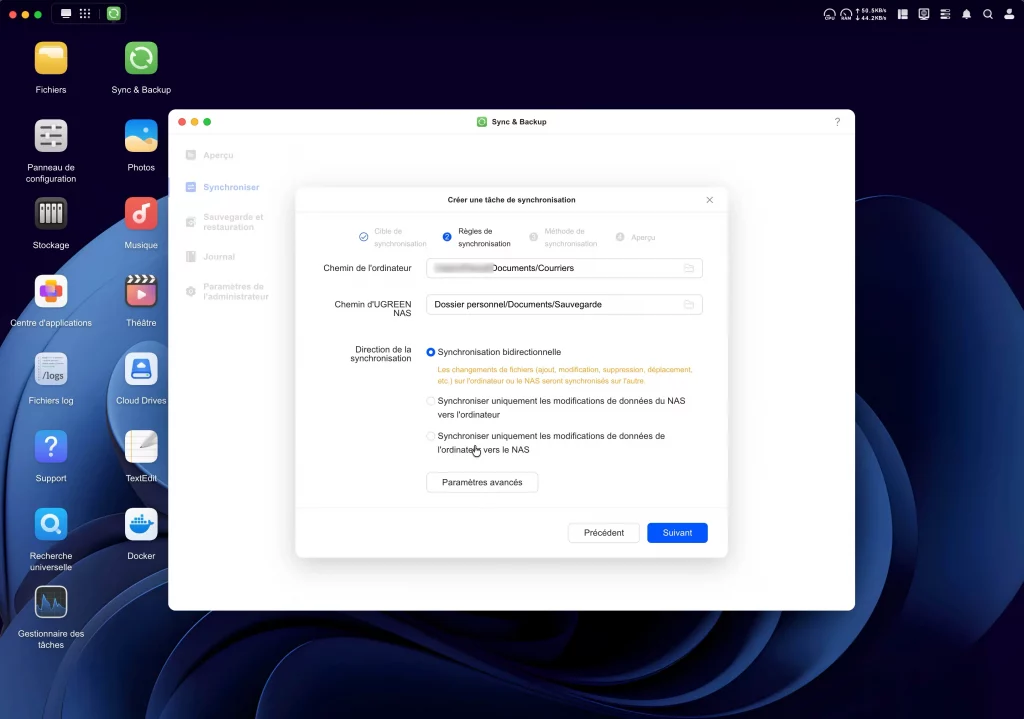Viewport: 1024px width, 719px height.
Task: Choose sync only from computer to NAS
Action: (431, 436)
